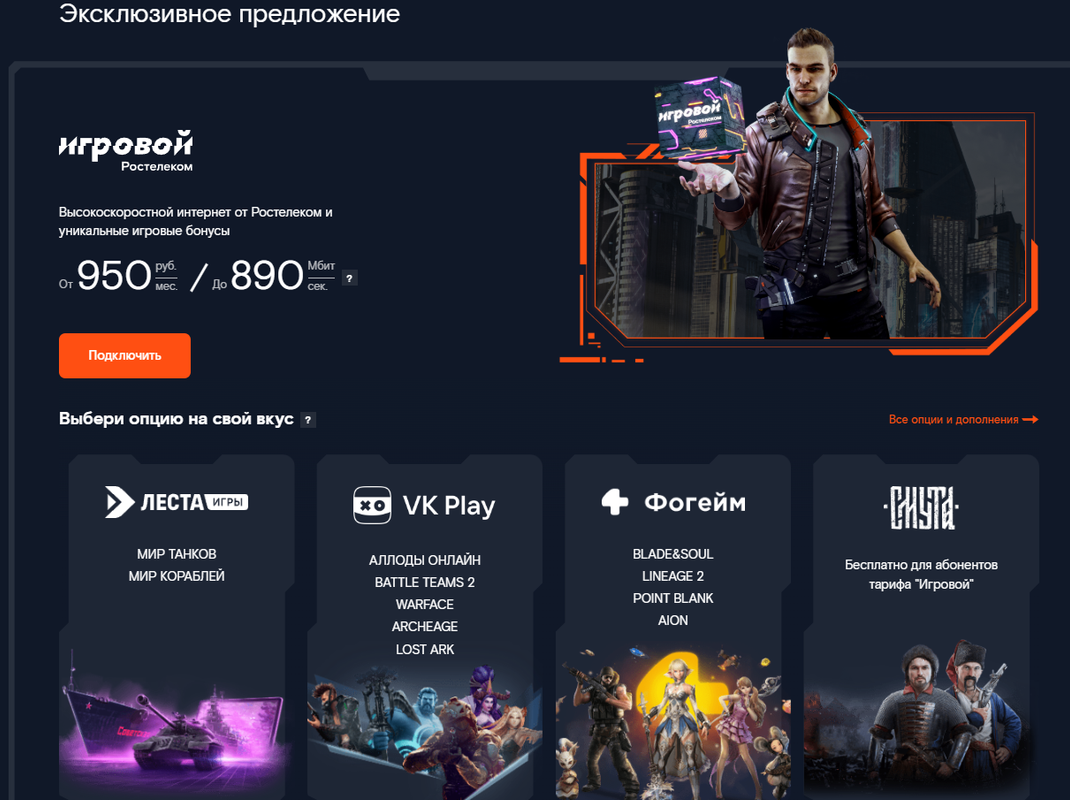Click the orange Подключить button

[125, 356]
